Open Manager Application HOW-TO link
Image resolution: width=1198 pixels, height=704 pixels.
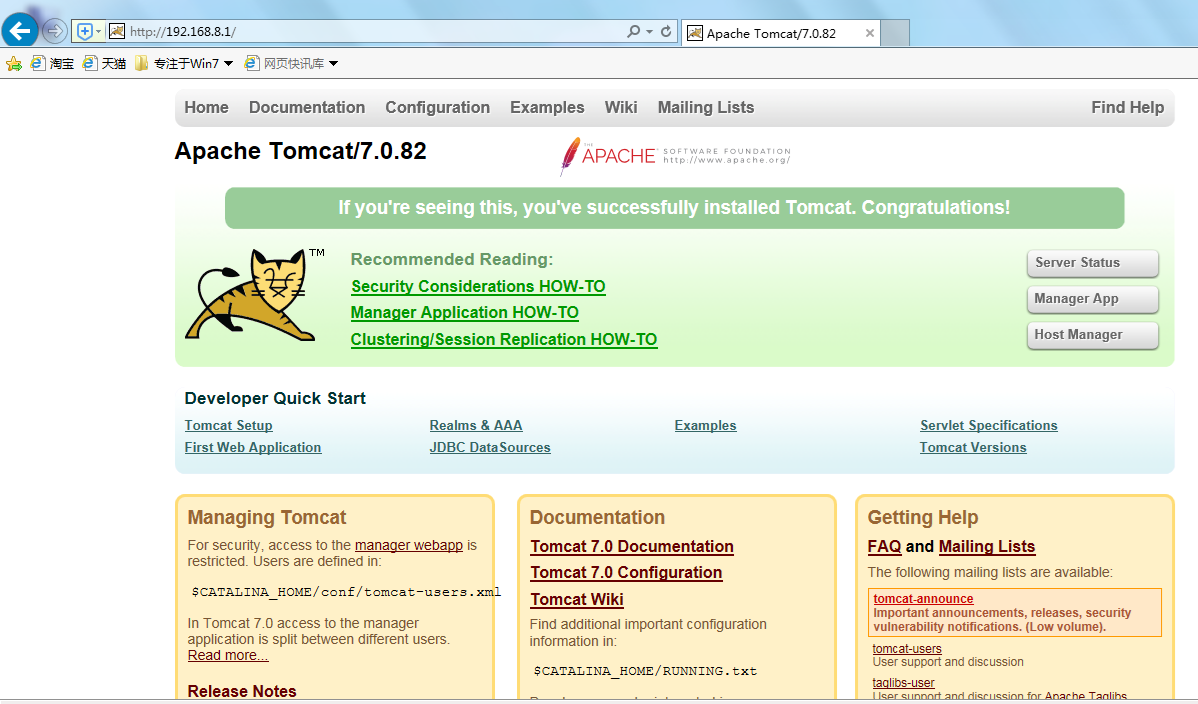point(465,313)
